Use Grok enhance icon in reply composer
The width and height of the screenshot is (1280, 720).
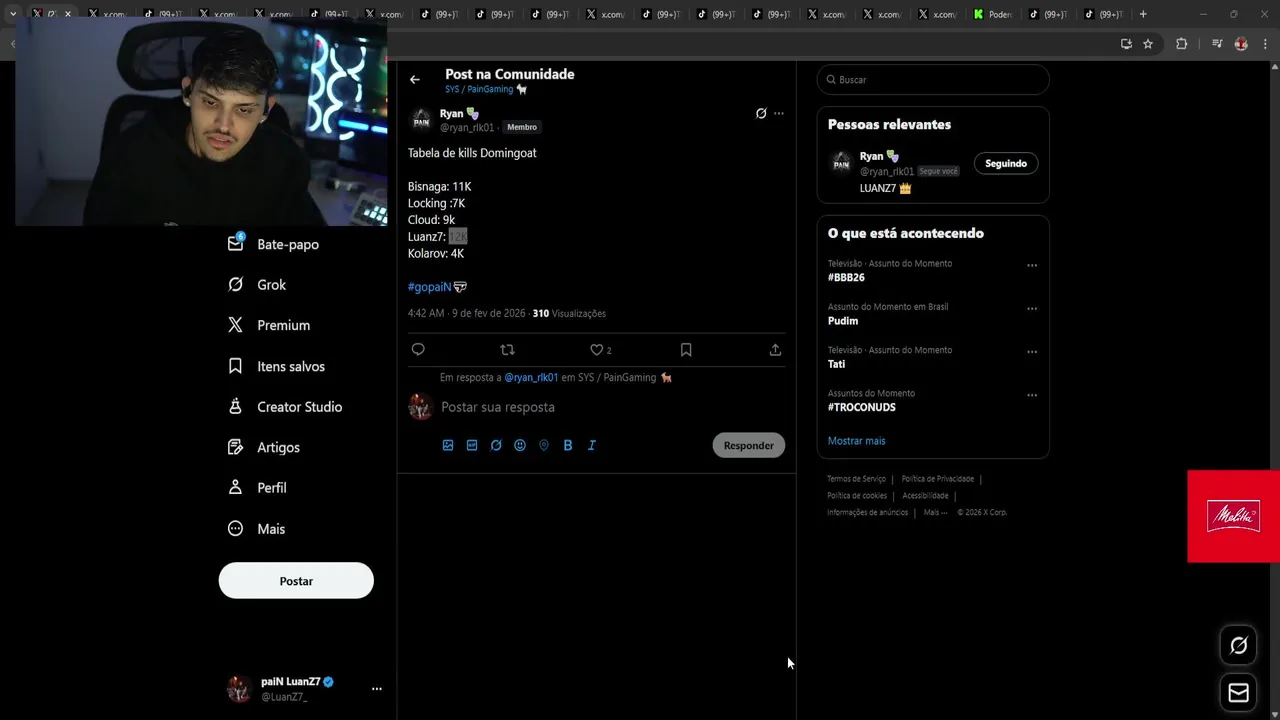(496, 445)
